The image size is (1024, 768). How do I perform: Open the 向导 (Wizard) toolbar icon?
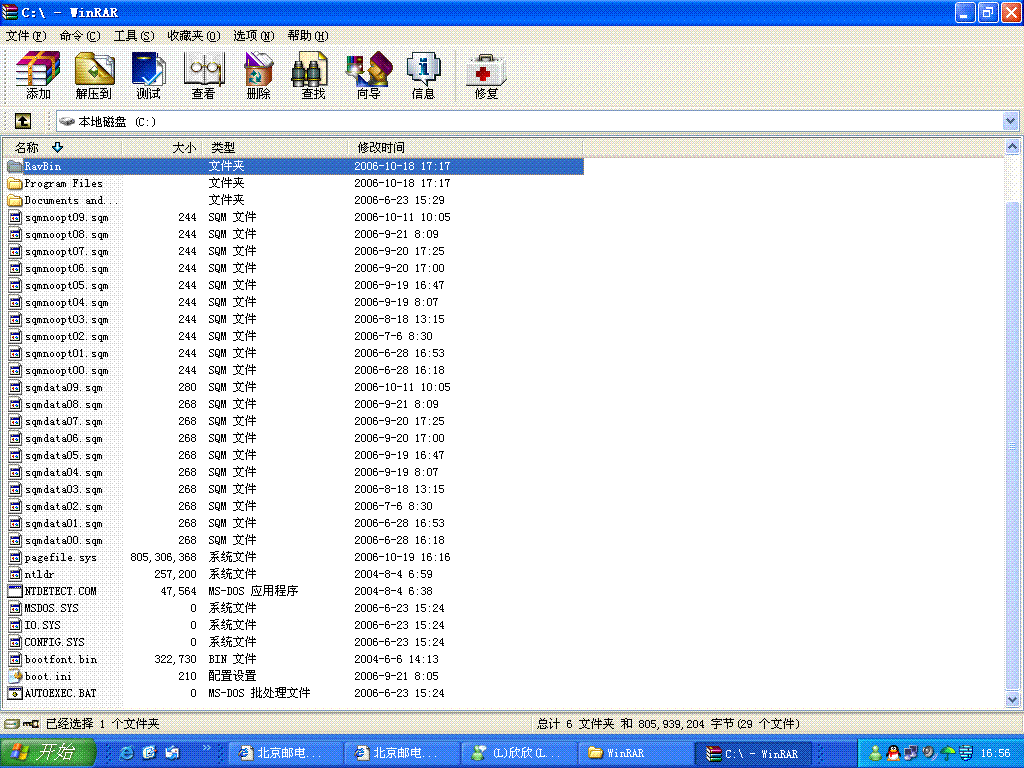coord(368,74)
